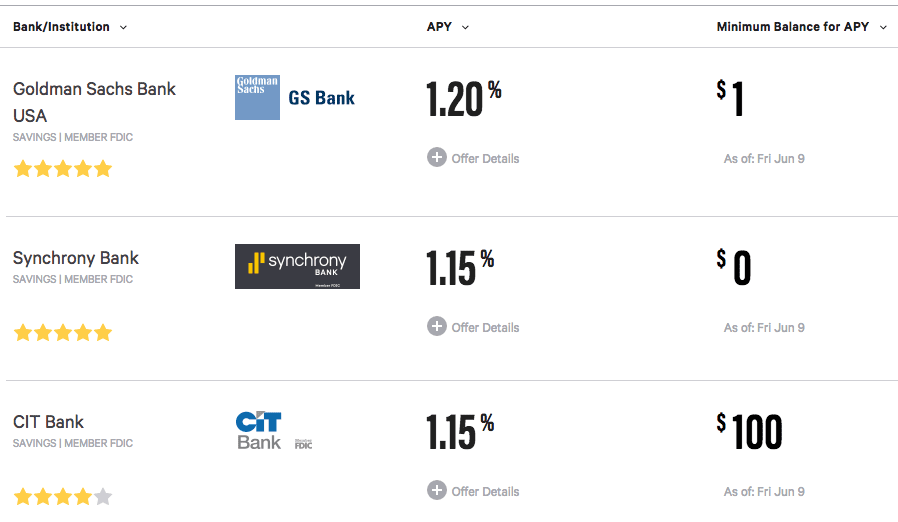The height and width of the screenshot is (522, 898).
Task: Click the APY column header label
Action: (439, 27)
